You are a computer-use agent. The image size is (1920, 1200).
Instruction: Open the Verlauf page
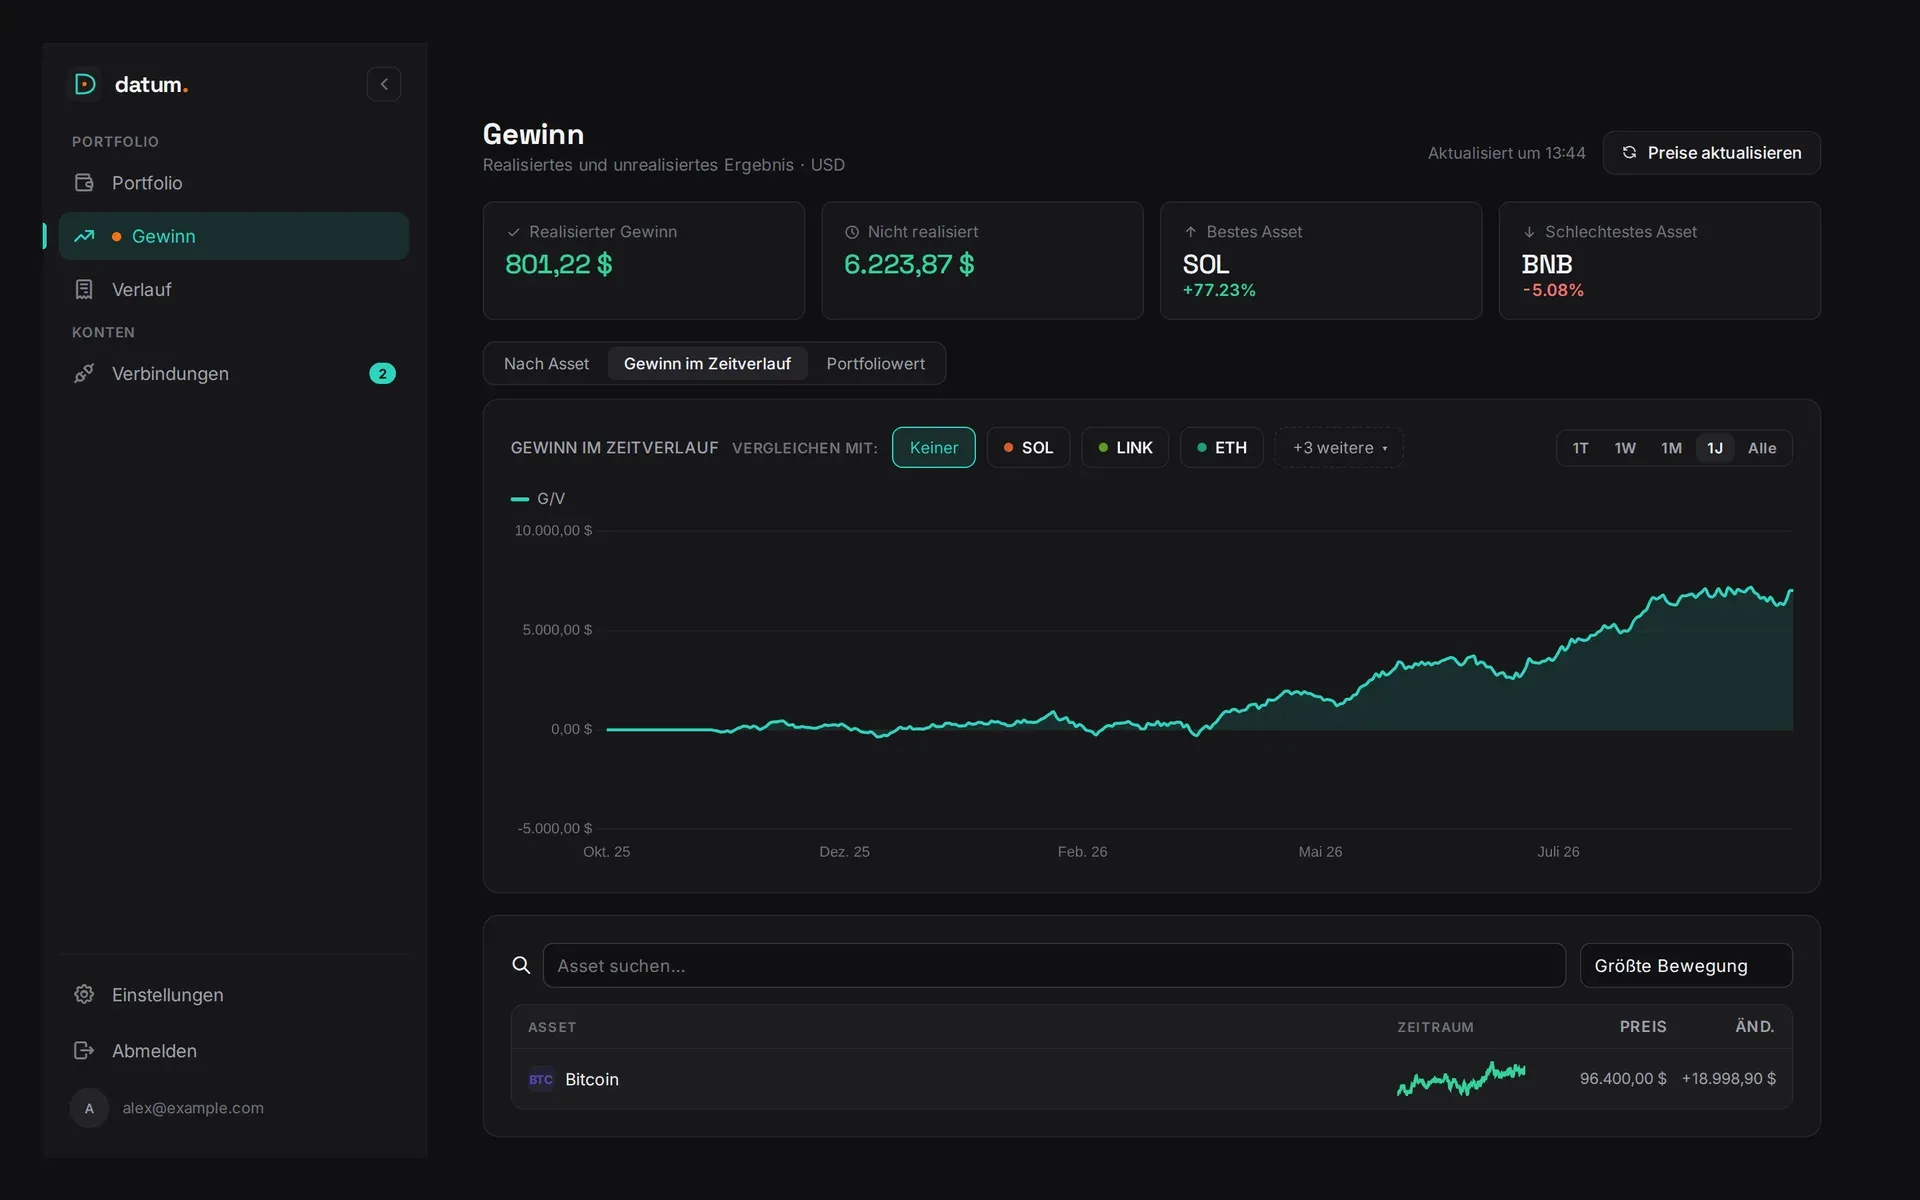pos(234,289)
